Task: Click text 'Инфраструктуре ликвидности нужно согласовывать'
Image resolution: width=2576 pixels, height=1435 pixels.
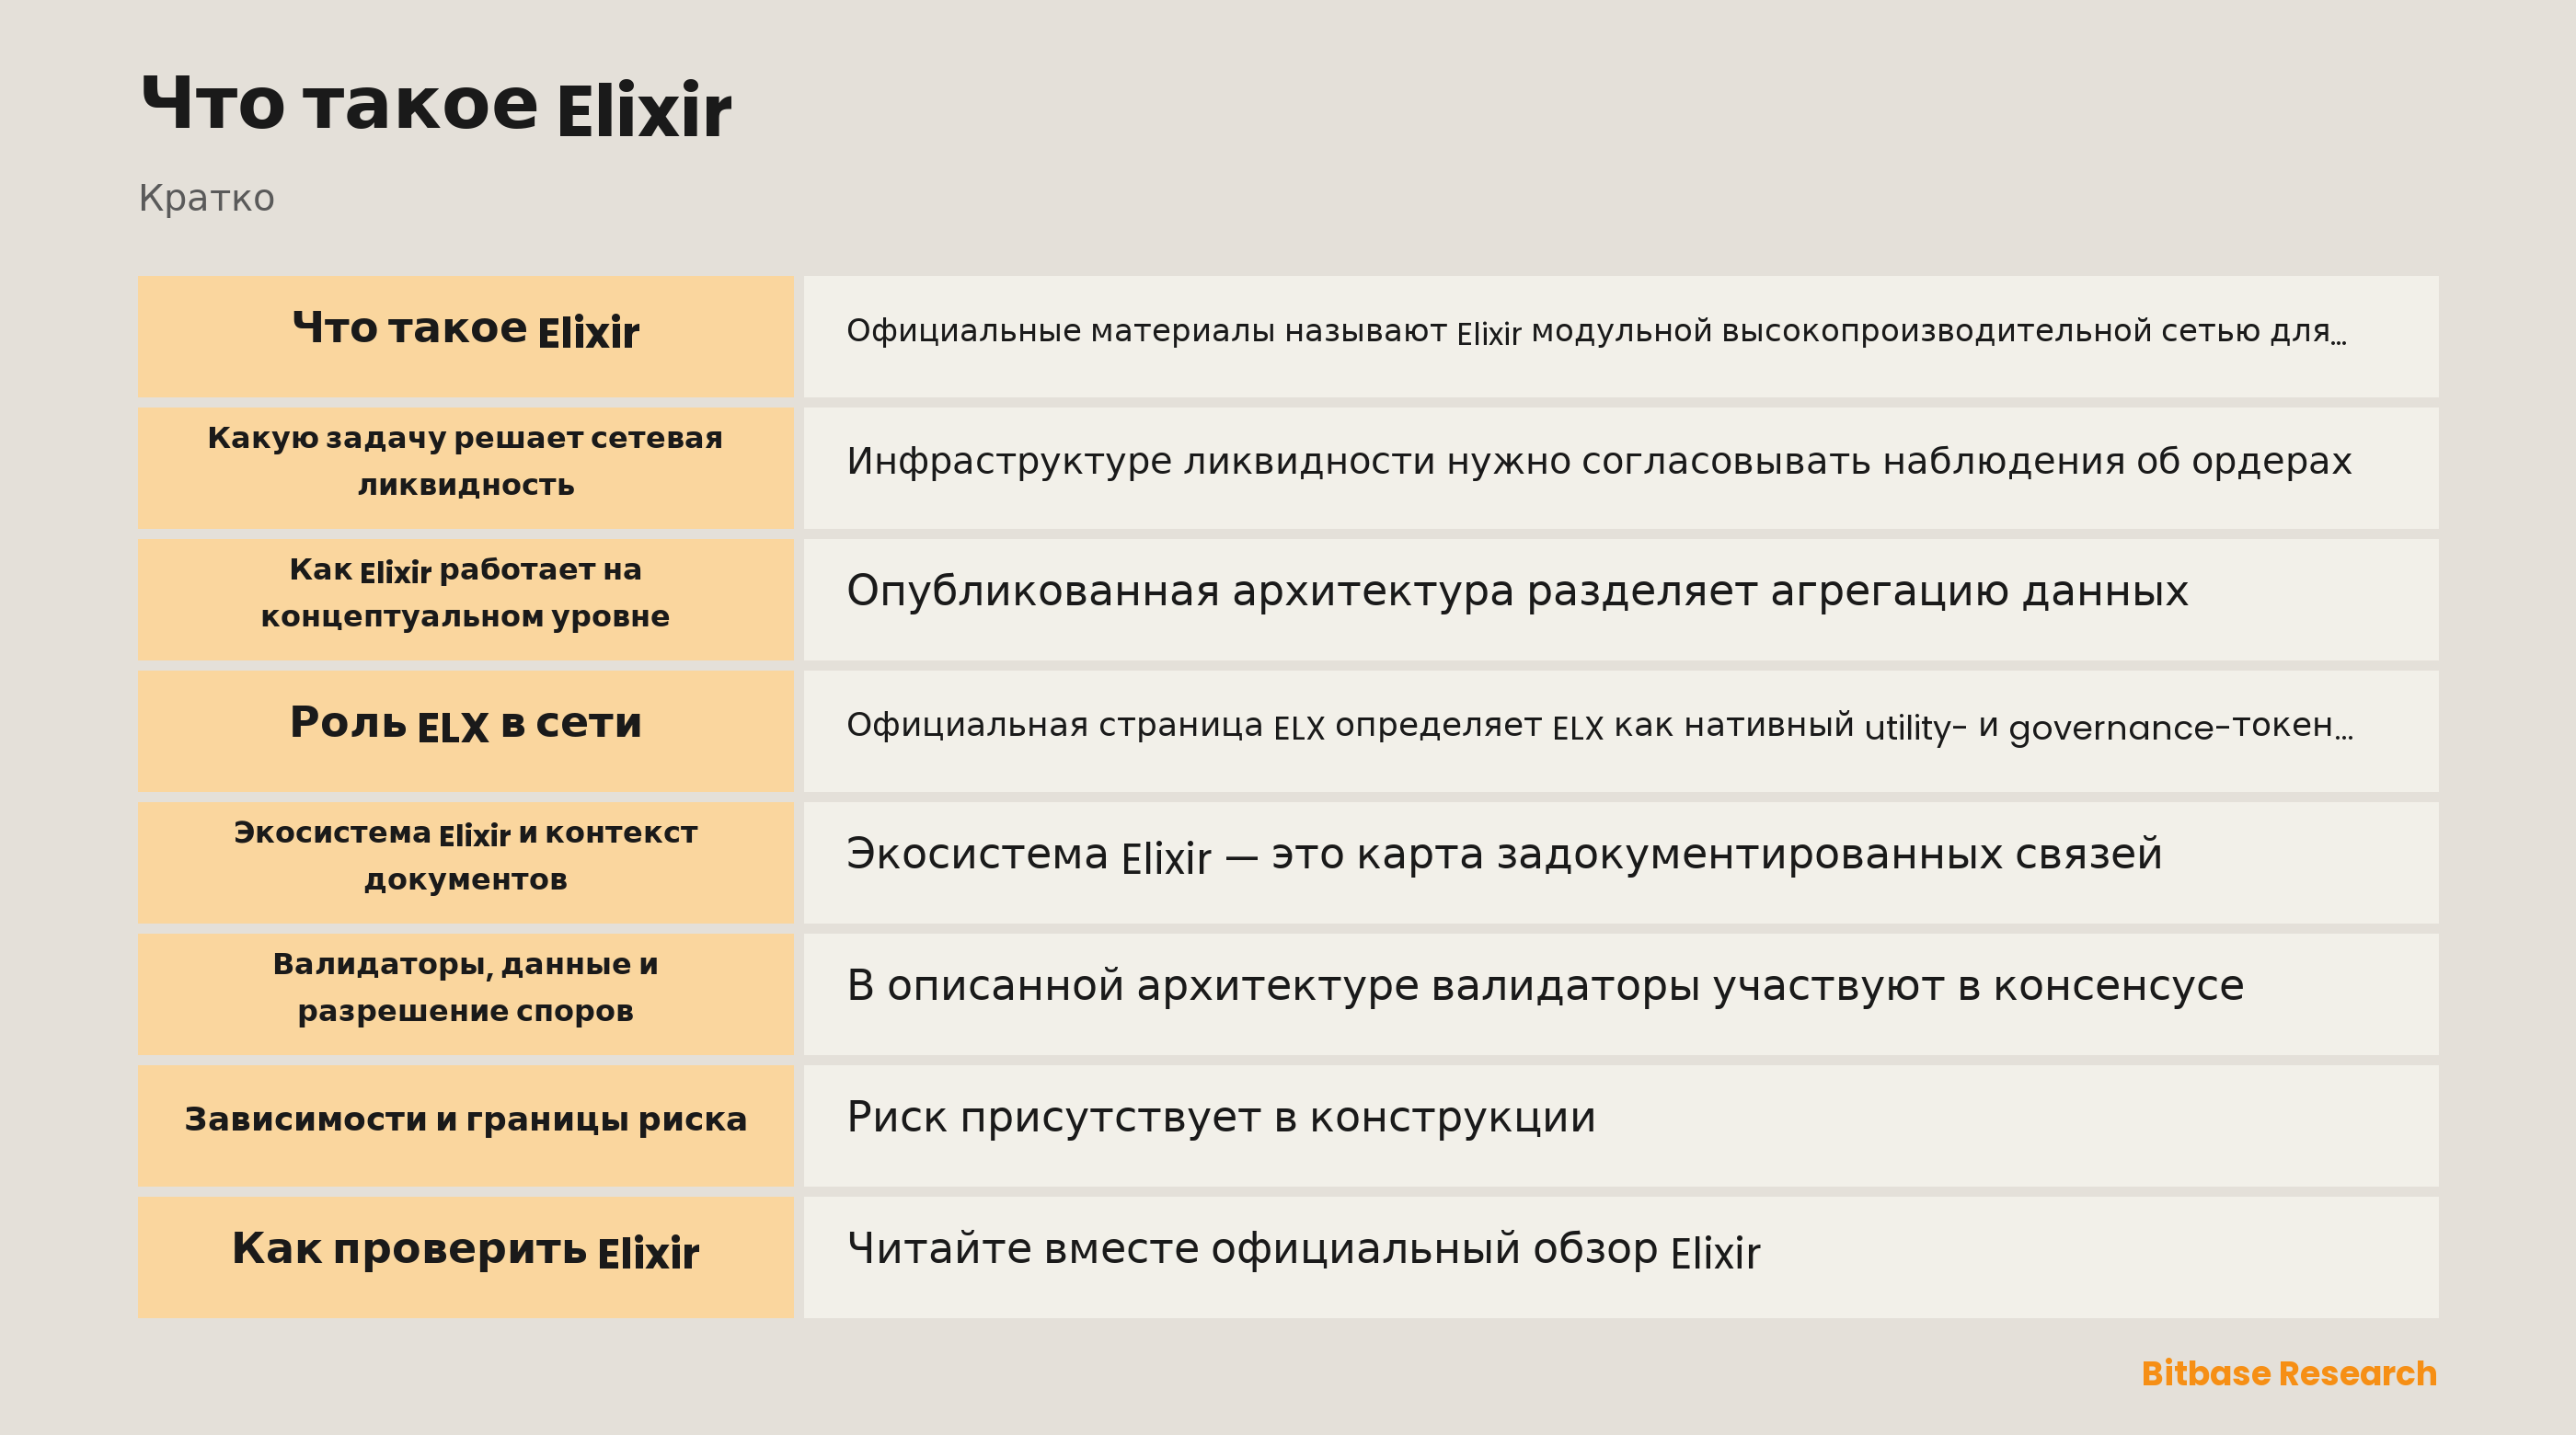Action: pyautogui.click(x=1360, y=461)
